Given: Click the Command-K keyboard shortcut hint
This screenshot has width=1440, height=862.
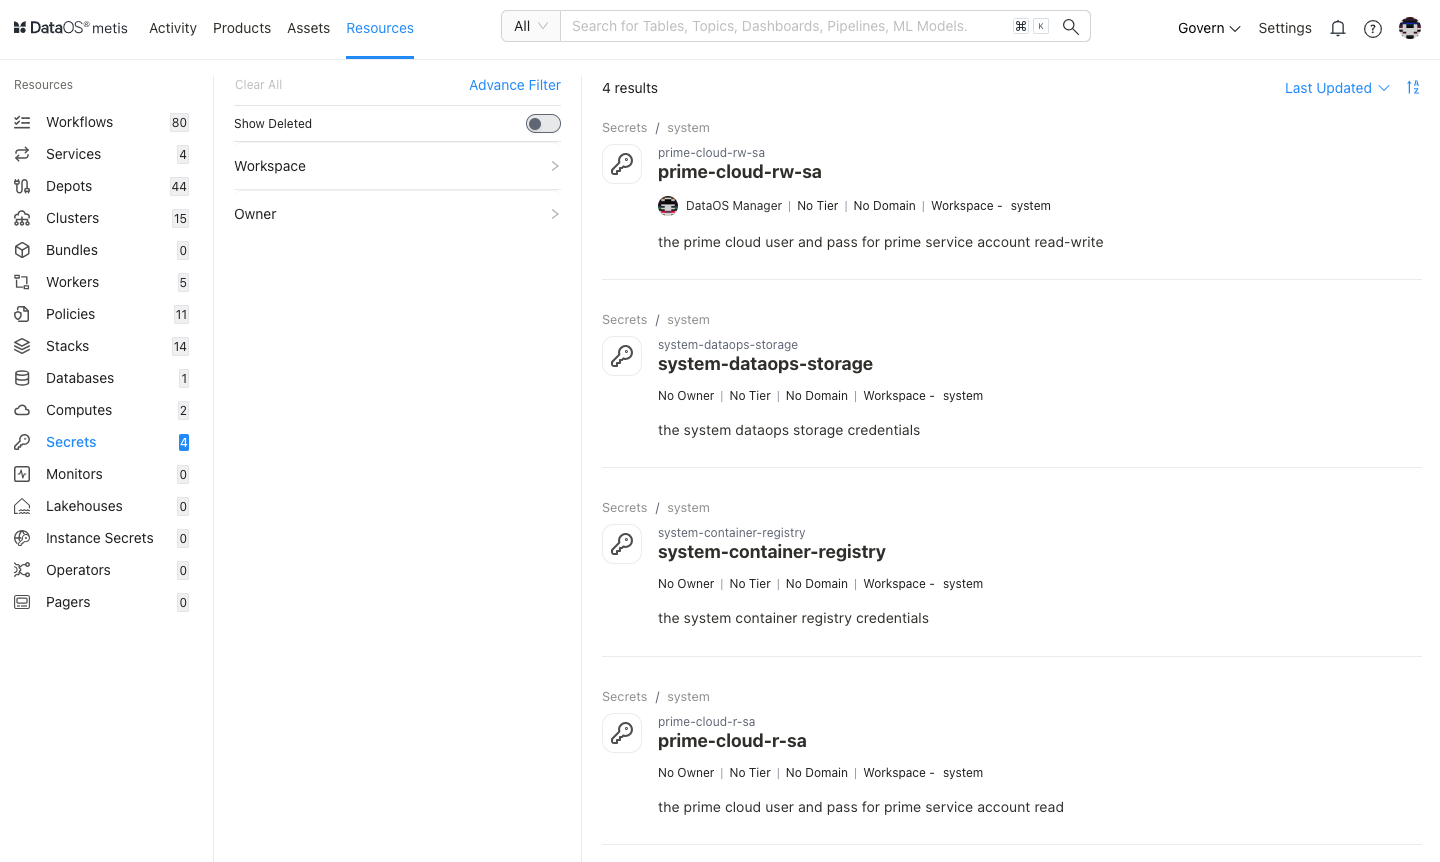Looking at the screenshot, I should pos(1031,26).
